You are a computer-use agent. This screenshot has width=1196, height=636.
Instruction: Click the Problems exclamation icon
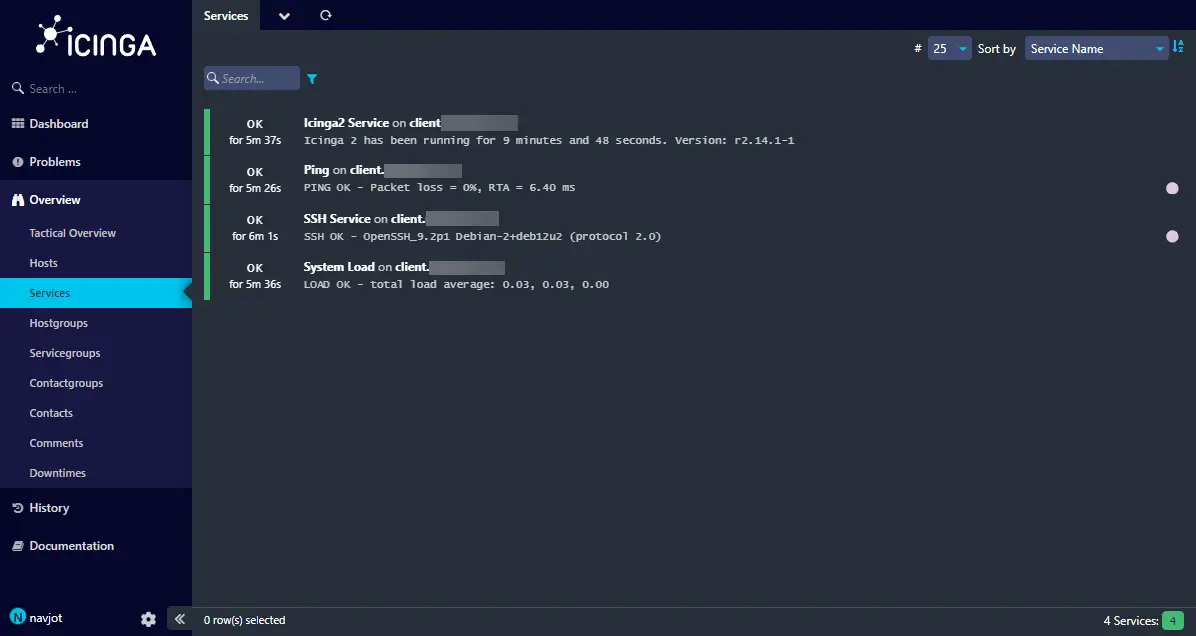[18, 162]
